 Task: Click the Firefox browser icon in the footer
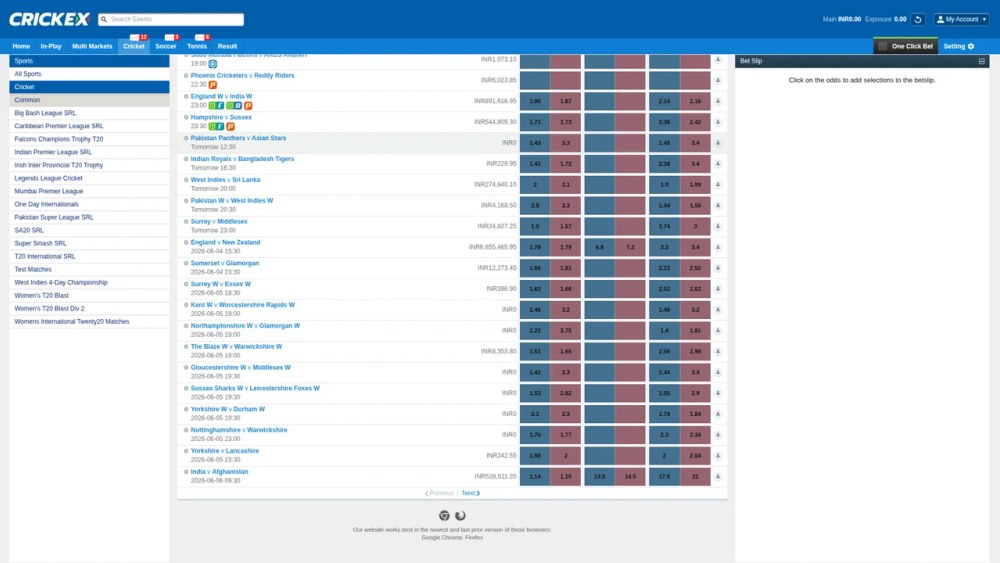click(460, 515)
